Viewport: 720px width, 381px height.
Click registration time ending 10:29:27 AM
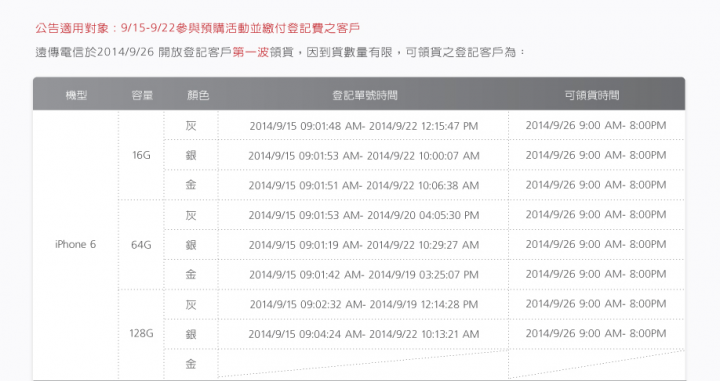364,245
